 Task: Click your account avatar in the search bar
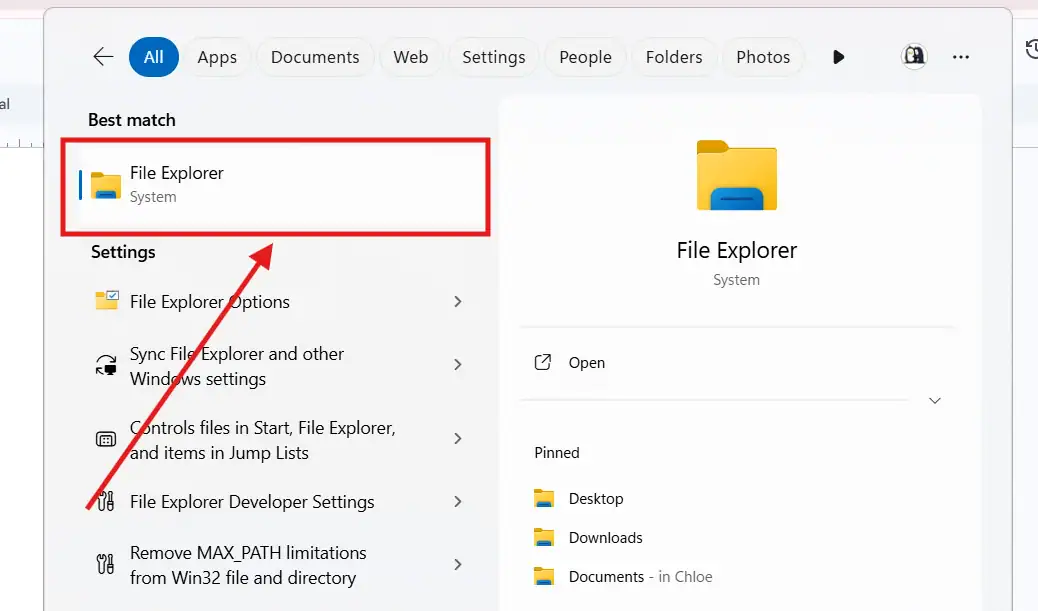coord(913,57)
